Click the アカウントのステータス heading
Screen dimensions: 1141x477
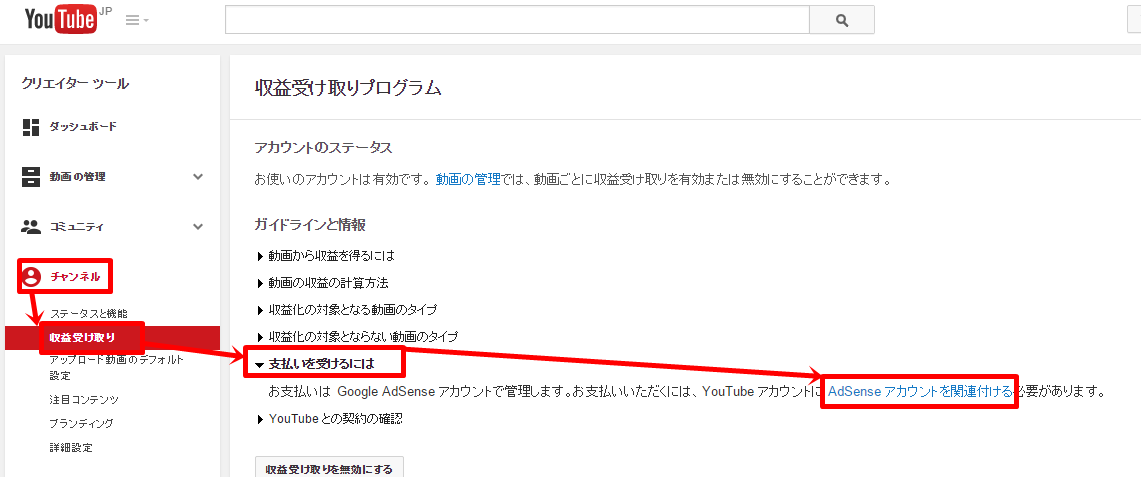point(323,148)
